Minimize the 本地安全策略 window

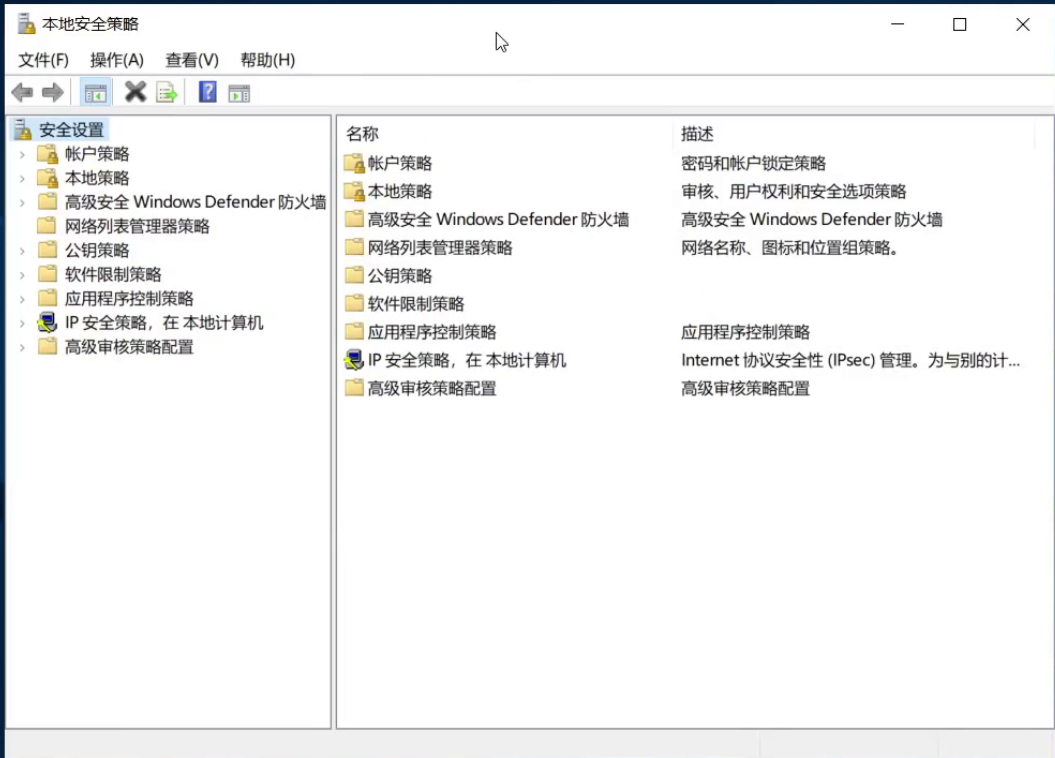[x=898, y=24]
